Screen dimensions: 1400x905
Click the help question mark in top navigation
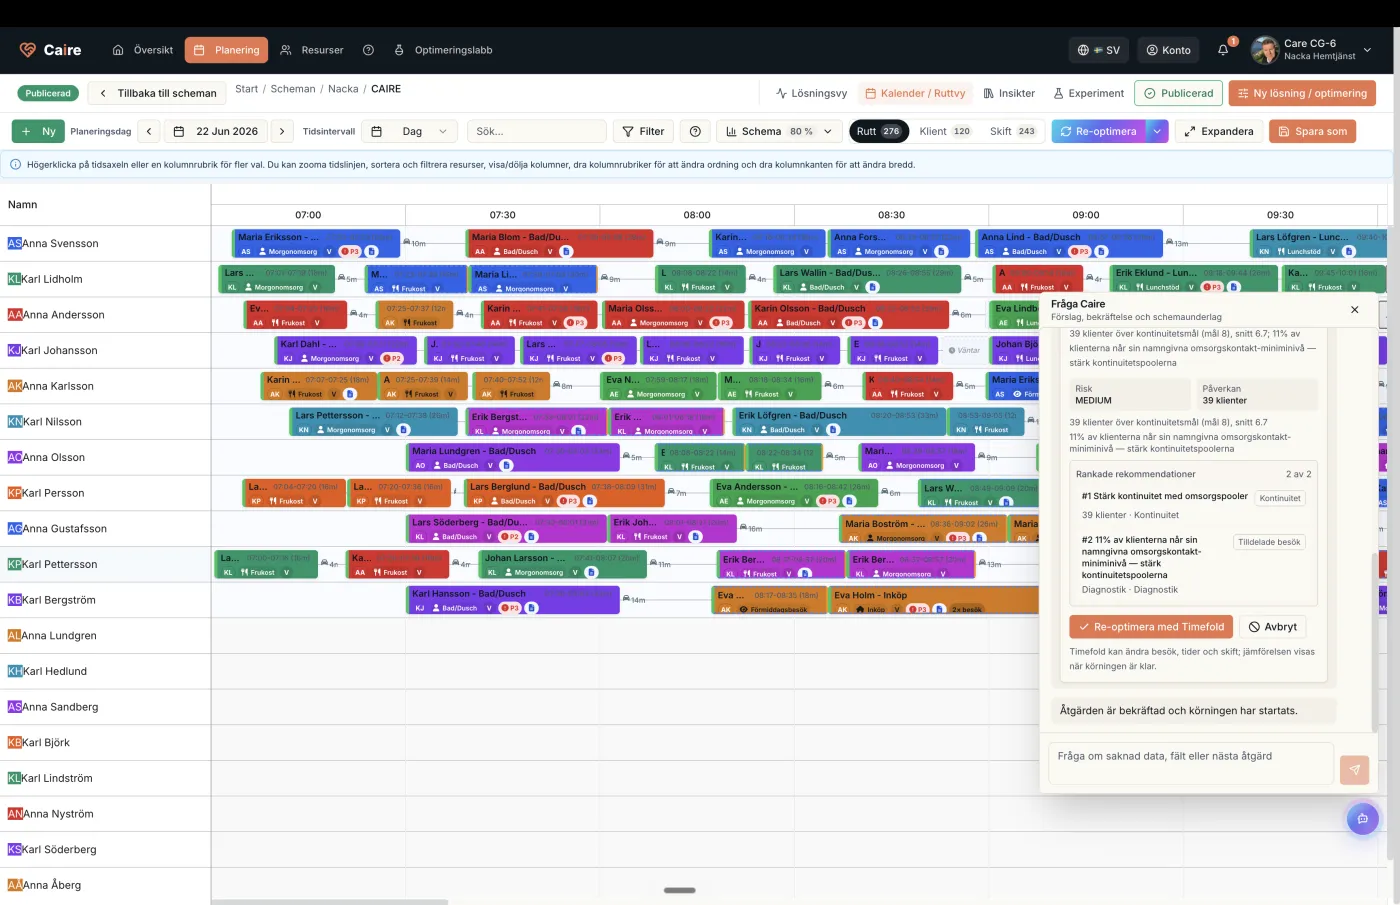368,50
